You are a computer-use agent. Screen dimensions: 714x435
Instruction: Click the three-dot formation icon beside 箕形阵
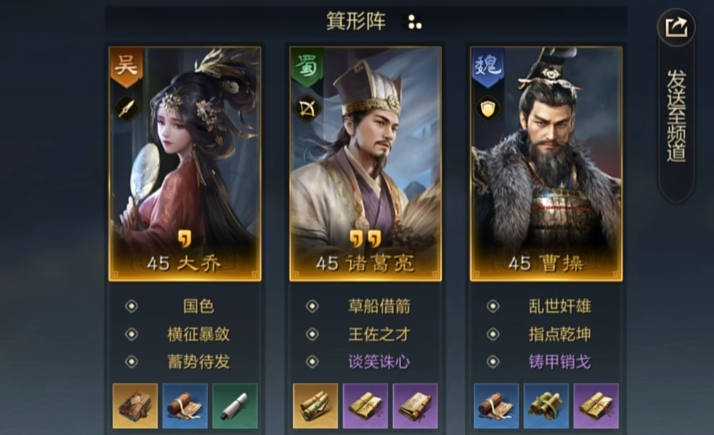[414, 22]
